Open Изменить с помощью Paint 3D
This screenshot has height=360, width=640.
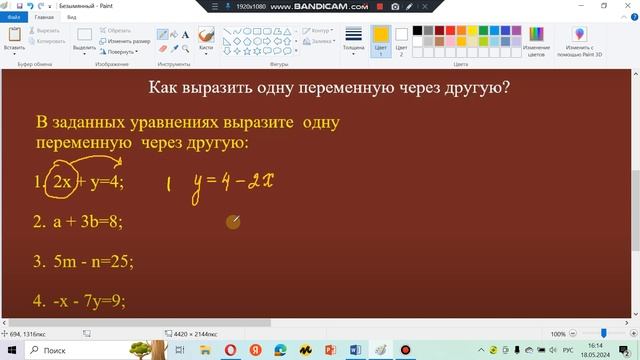580,42
